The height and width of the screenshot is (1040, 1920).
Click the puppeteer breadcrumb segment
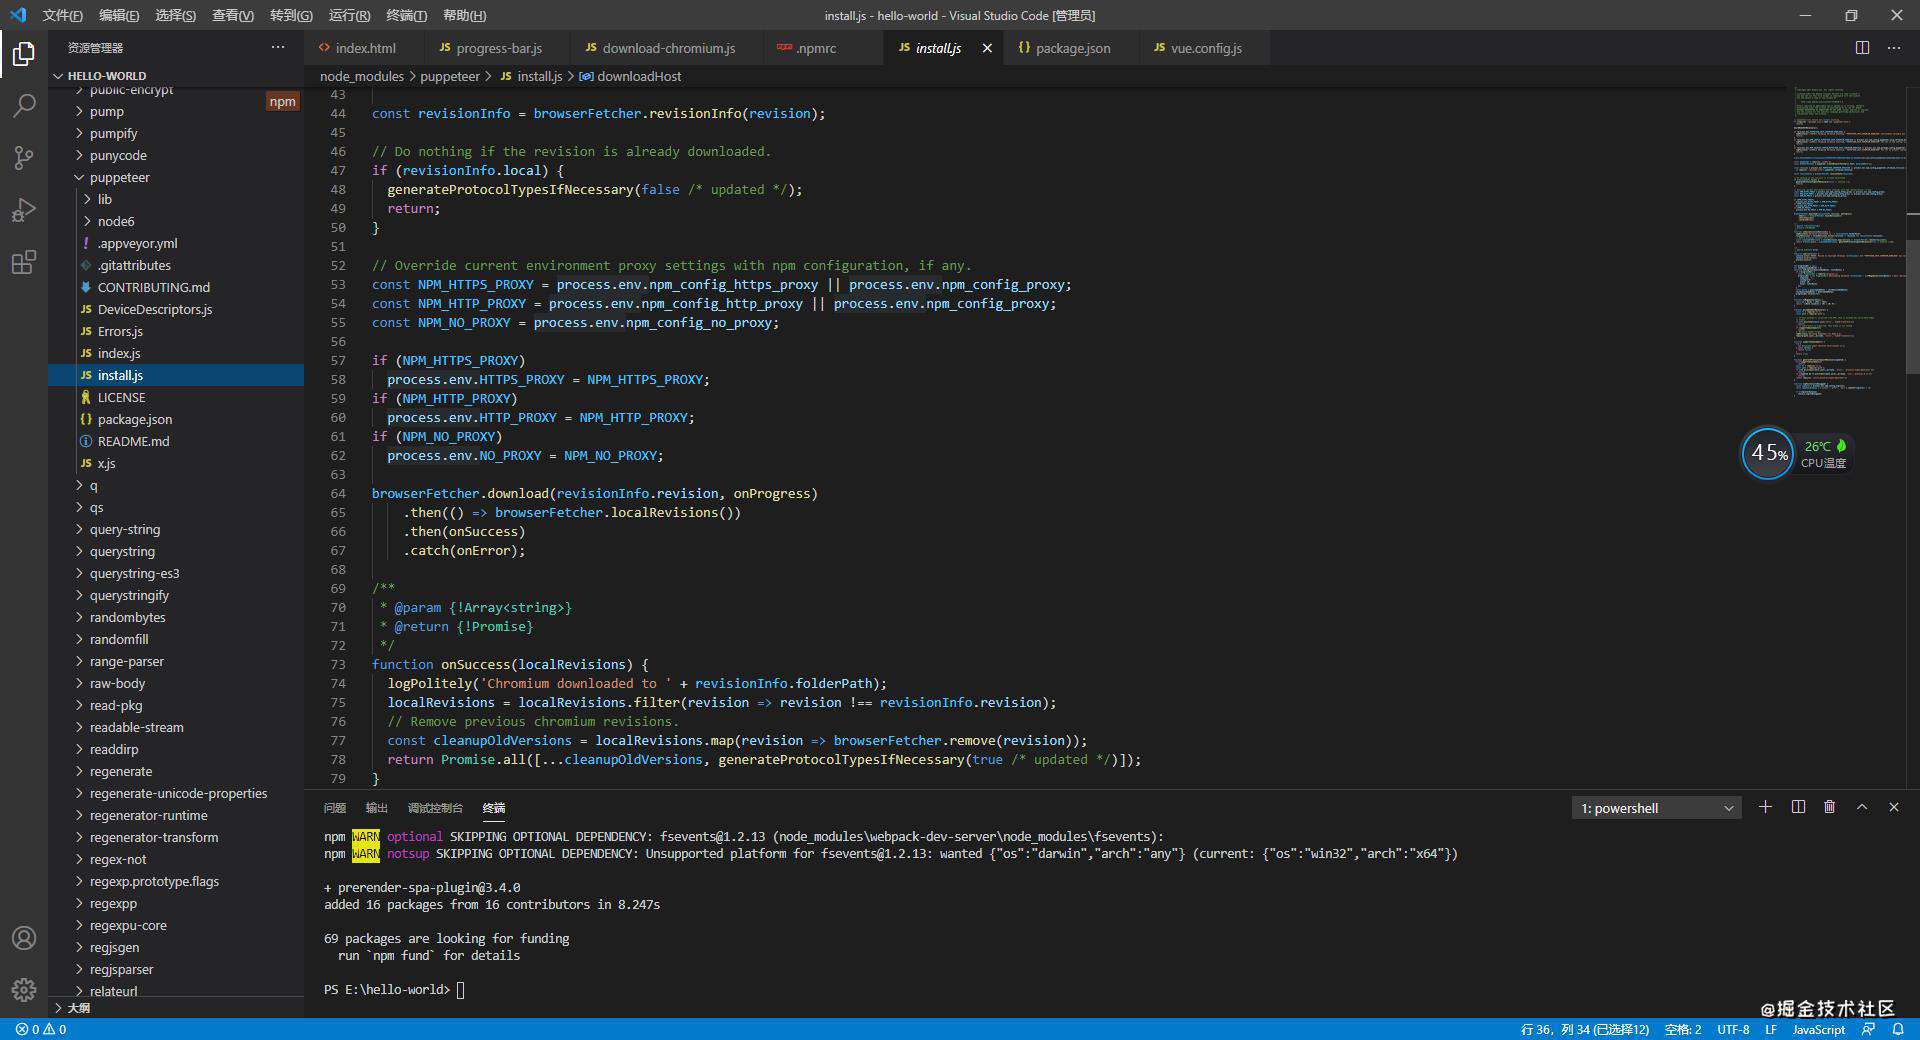(x=449, y=76)
